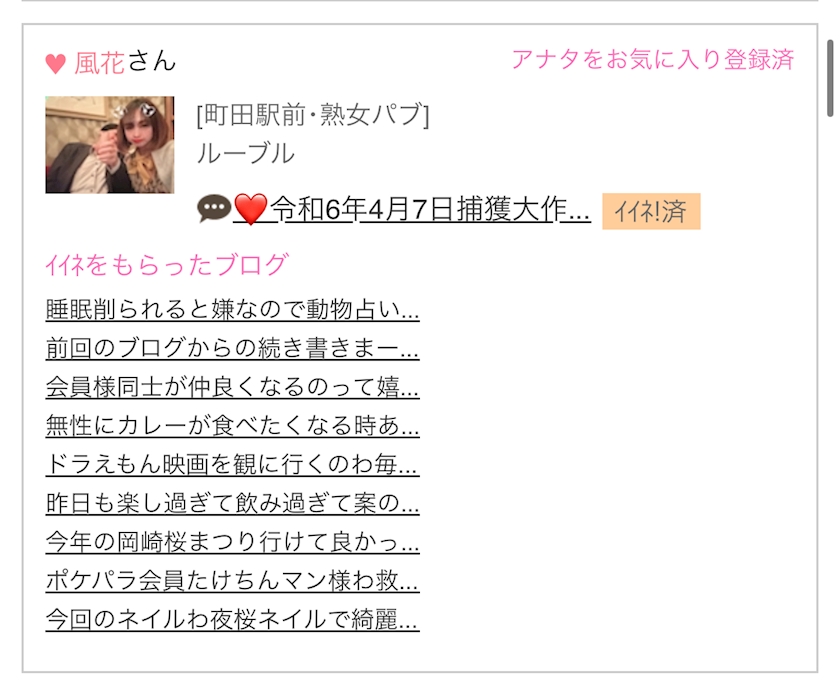This screenshot has height=694, width=840.
Task: Open blog 無性にカレーが食べたくなる時あ...
Action: pos(232,426)
